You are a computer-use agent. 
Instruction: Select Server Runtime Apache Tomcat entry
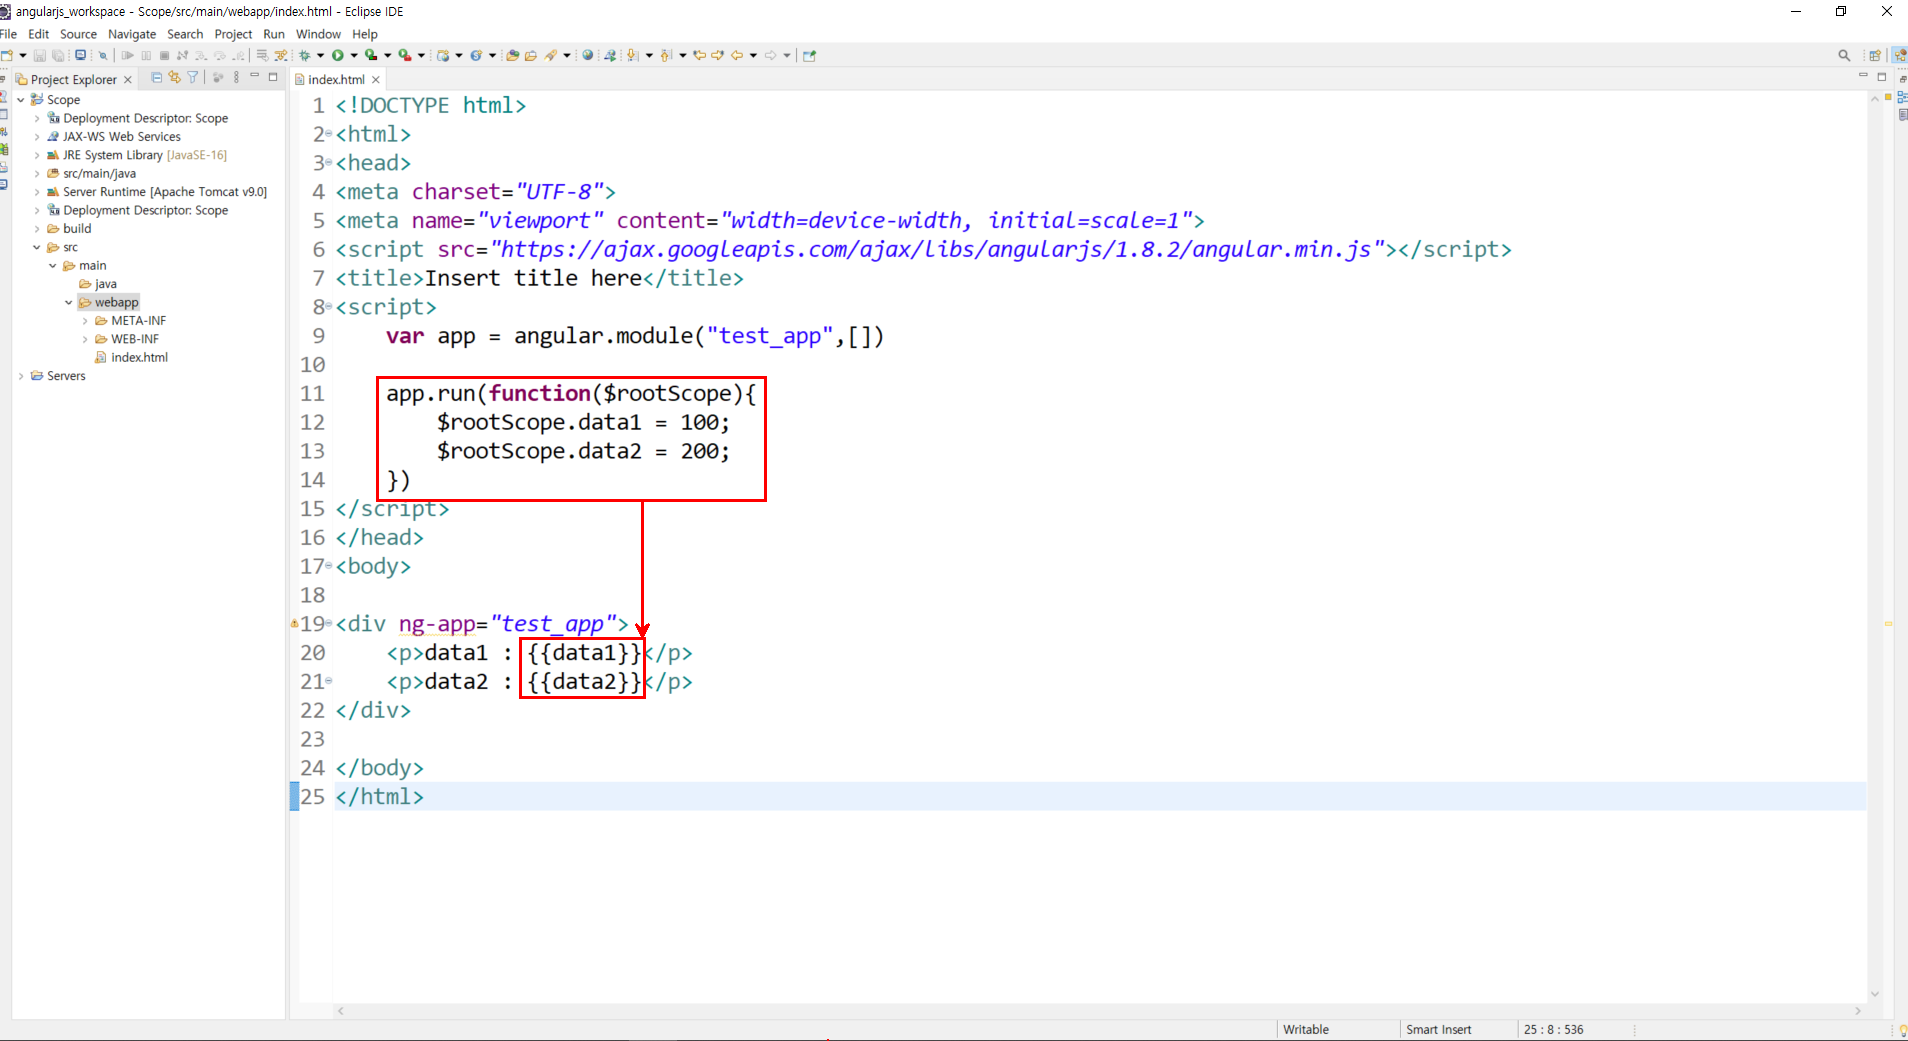[165, 192]
